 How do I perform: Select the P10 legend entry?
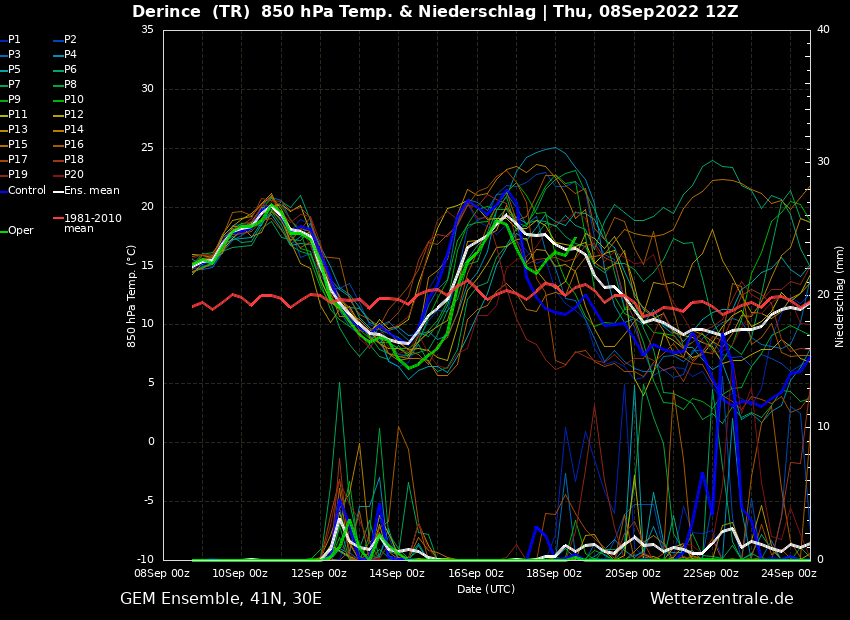click(68, 99)
